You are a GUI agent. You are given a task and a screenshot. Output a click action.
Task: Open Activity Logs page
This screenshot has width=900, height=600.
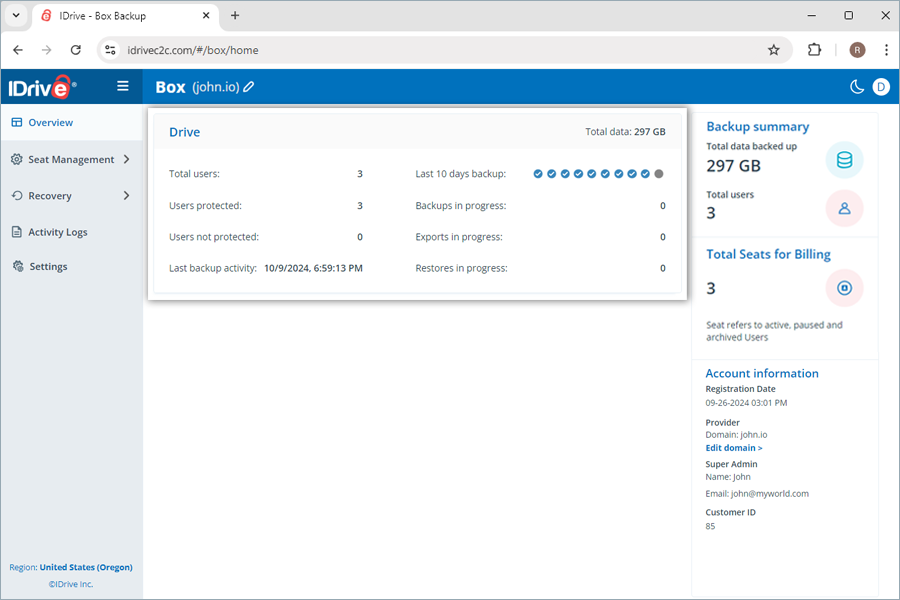[x=58, y=232]
